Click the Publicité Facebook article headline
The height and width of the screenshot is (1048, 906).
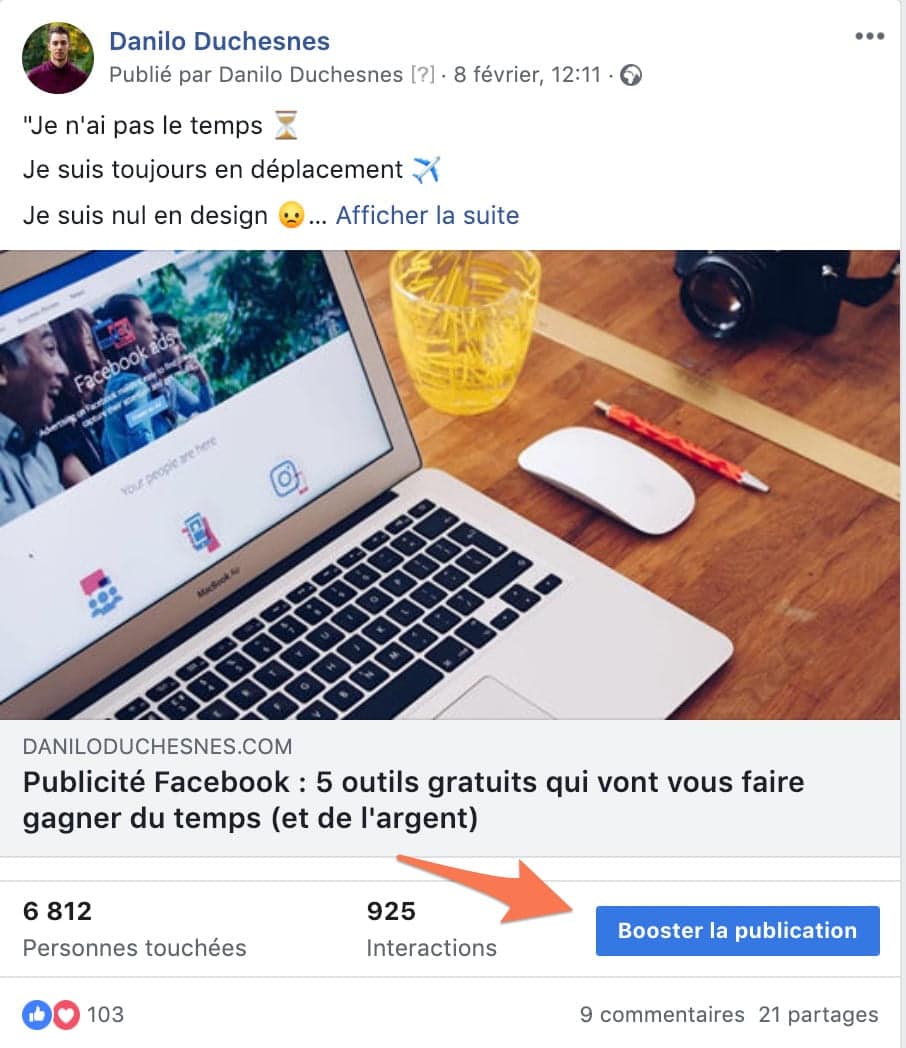pyautogui.click(x=414, y=799)
